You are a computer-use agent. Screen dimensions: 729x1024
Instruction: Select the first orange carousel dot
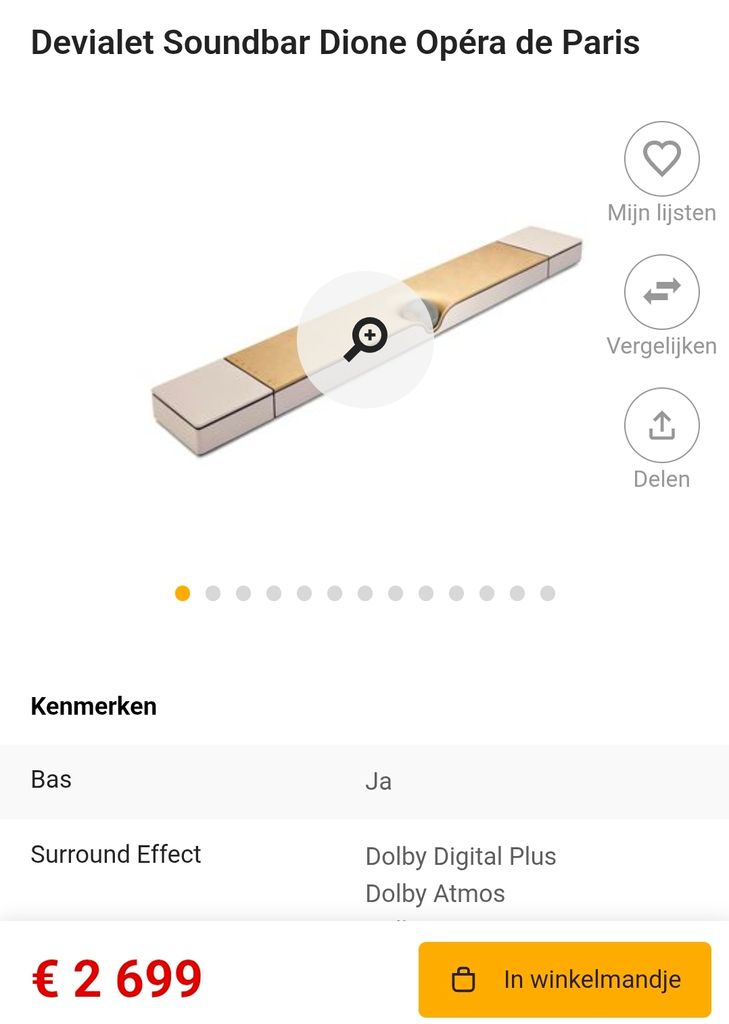[x=182, y=593]
